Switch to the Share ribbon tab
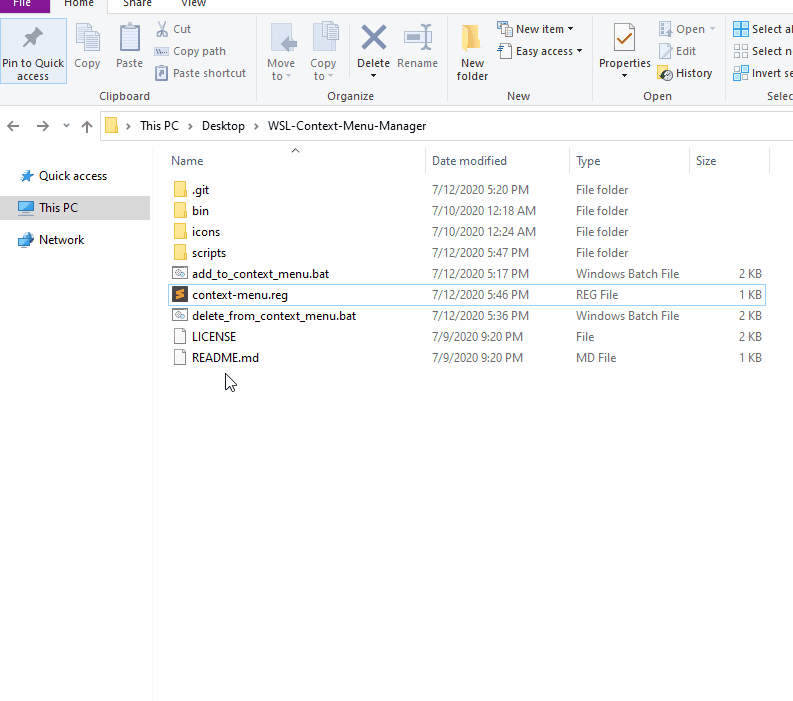The height and width of the screenshot is (701, 793). point(137,4)
